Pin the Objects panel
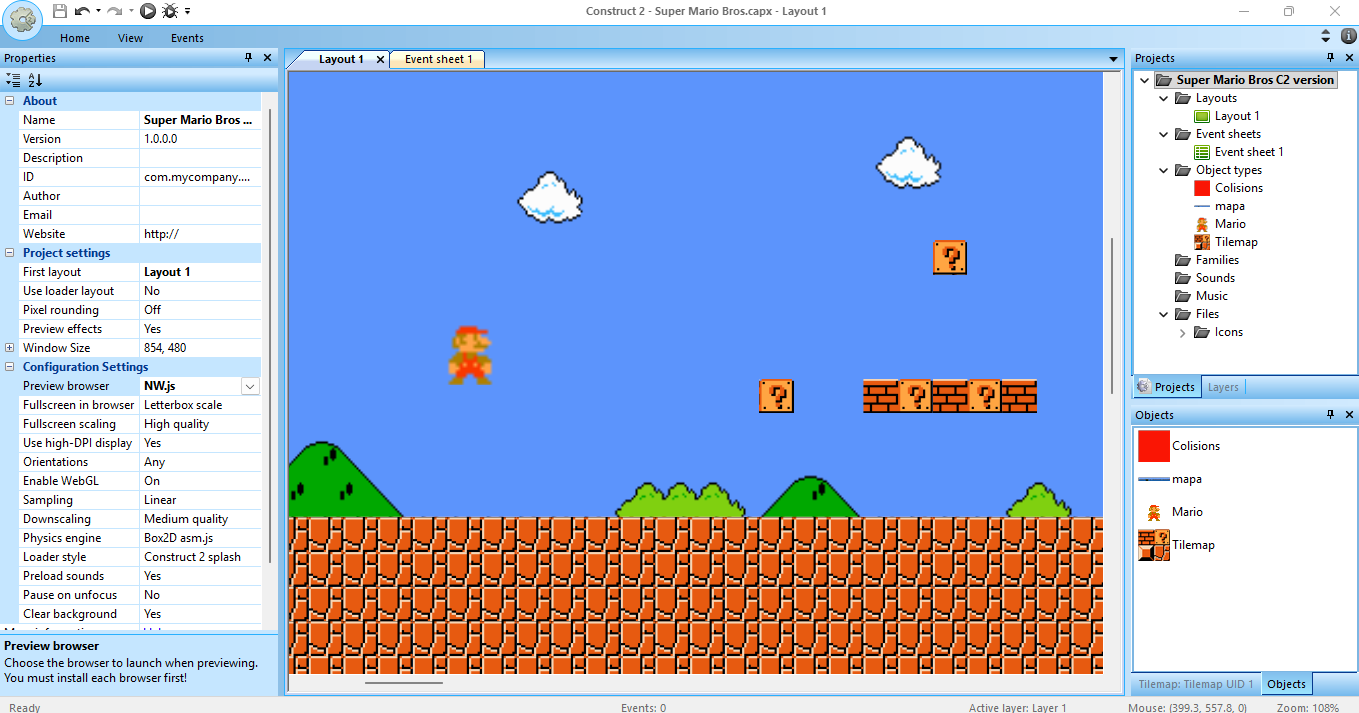 point(1330,415)
